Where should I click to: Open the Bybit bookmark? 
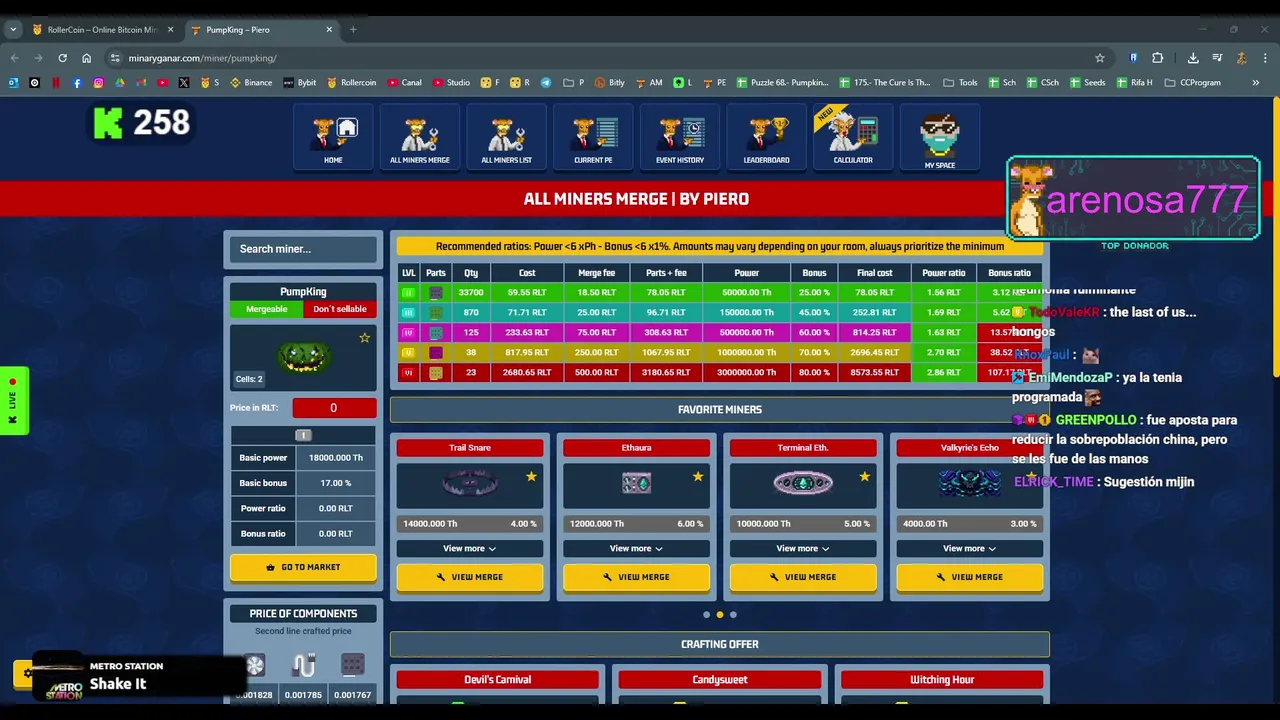point(300,83)
